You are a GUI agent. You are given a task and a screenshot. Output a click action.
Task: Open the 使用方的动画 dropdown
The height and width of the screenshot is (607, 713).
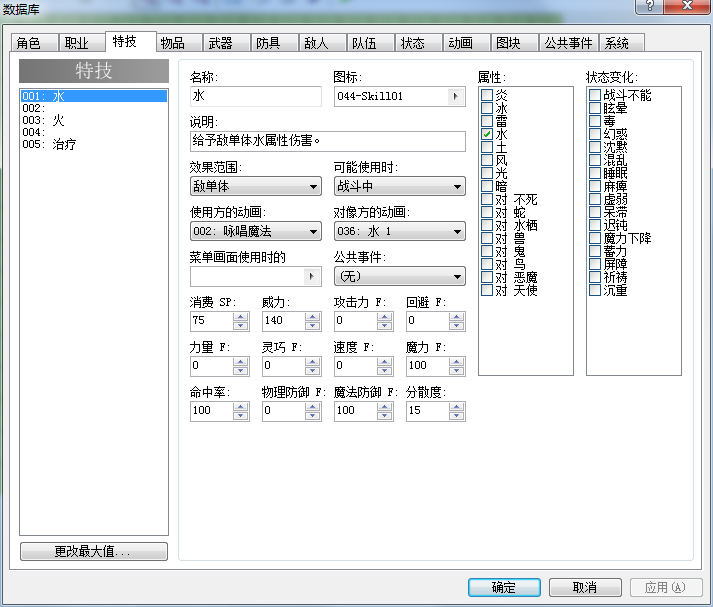pyautogui.click(x=256, y=231)
